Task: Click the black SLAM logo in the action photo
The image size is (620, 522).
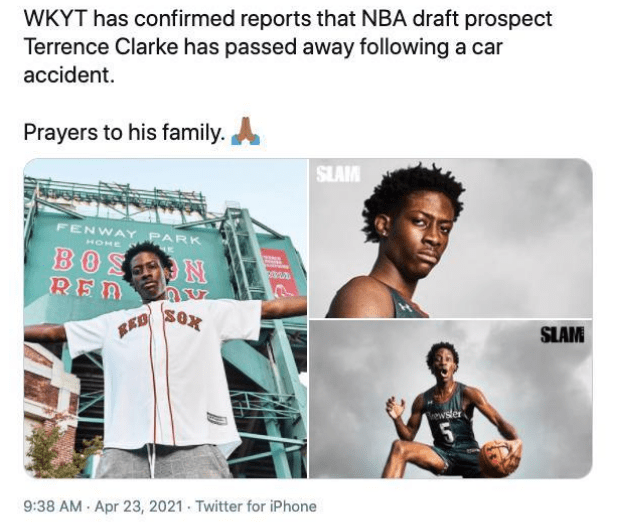Action: click(562, 335)
